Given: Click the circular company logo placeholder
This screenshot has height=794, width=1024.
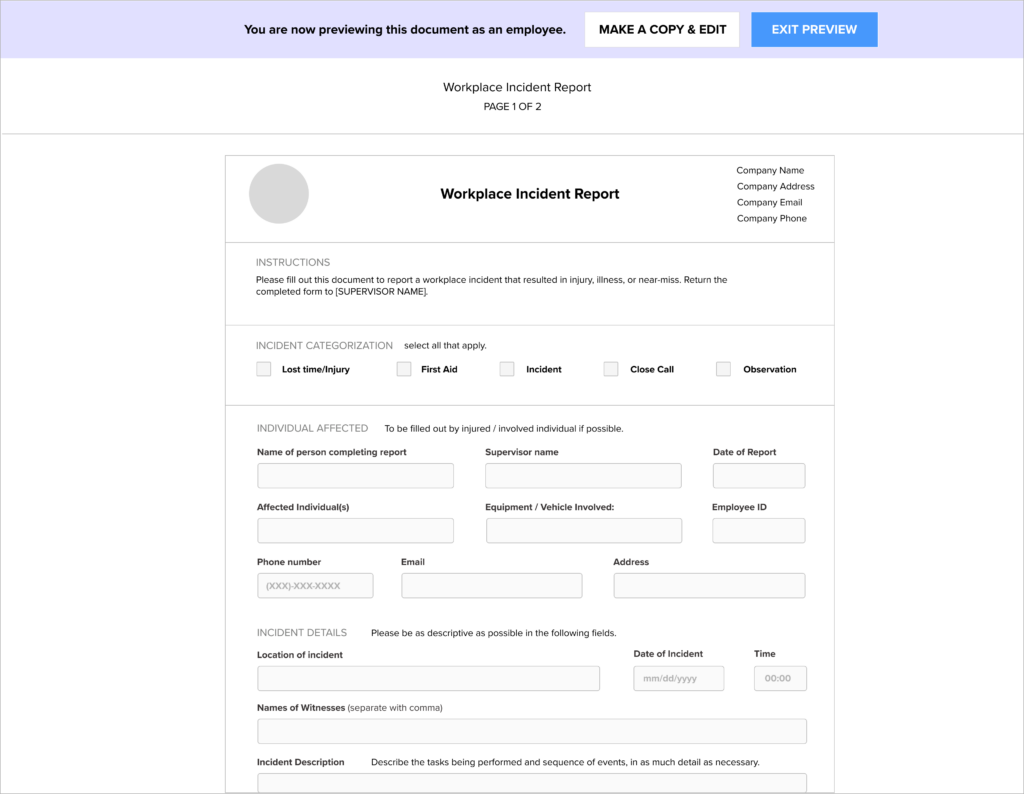Looking at the screenshot, I should click(278, 194).
